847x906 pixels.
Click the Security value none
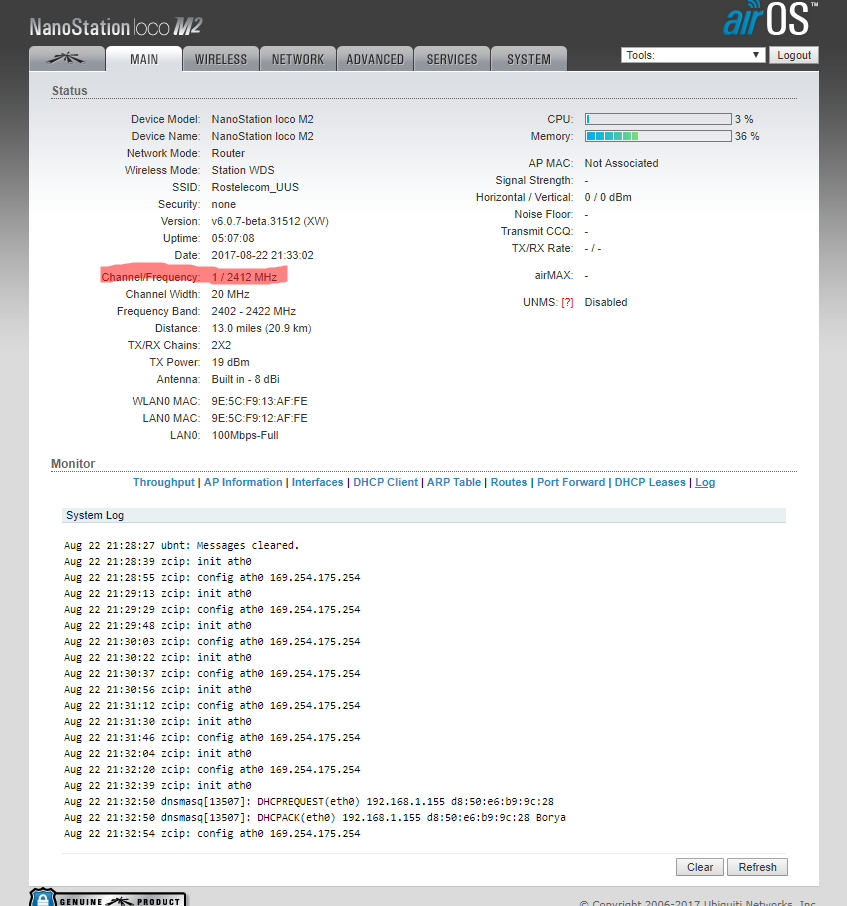224,204
